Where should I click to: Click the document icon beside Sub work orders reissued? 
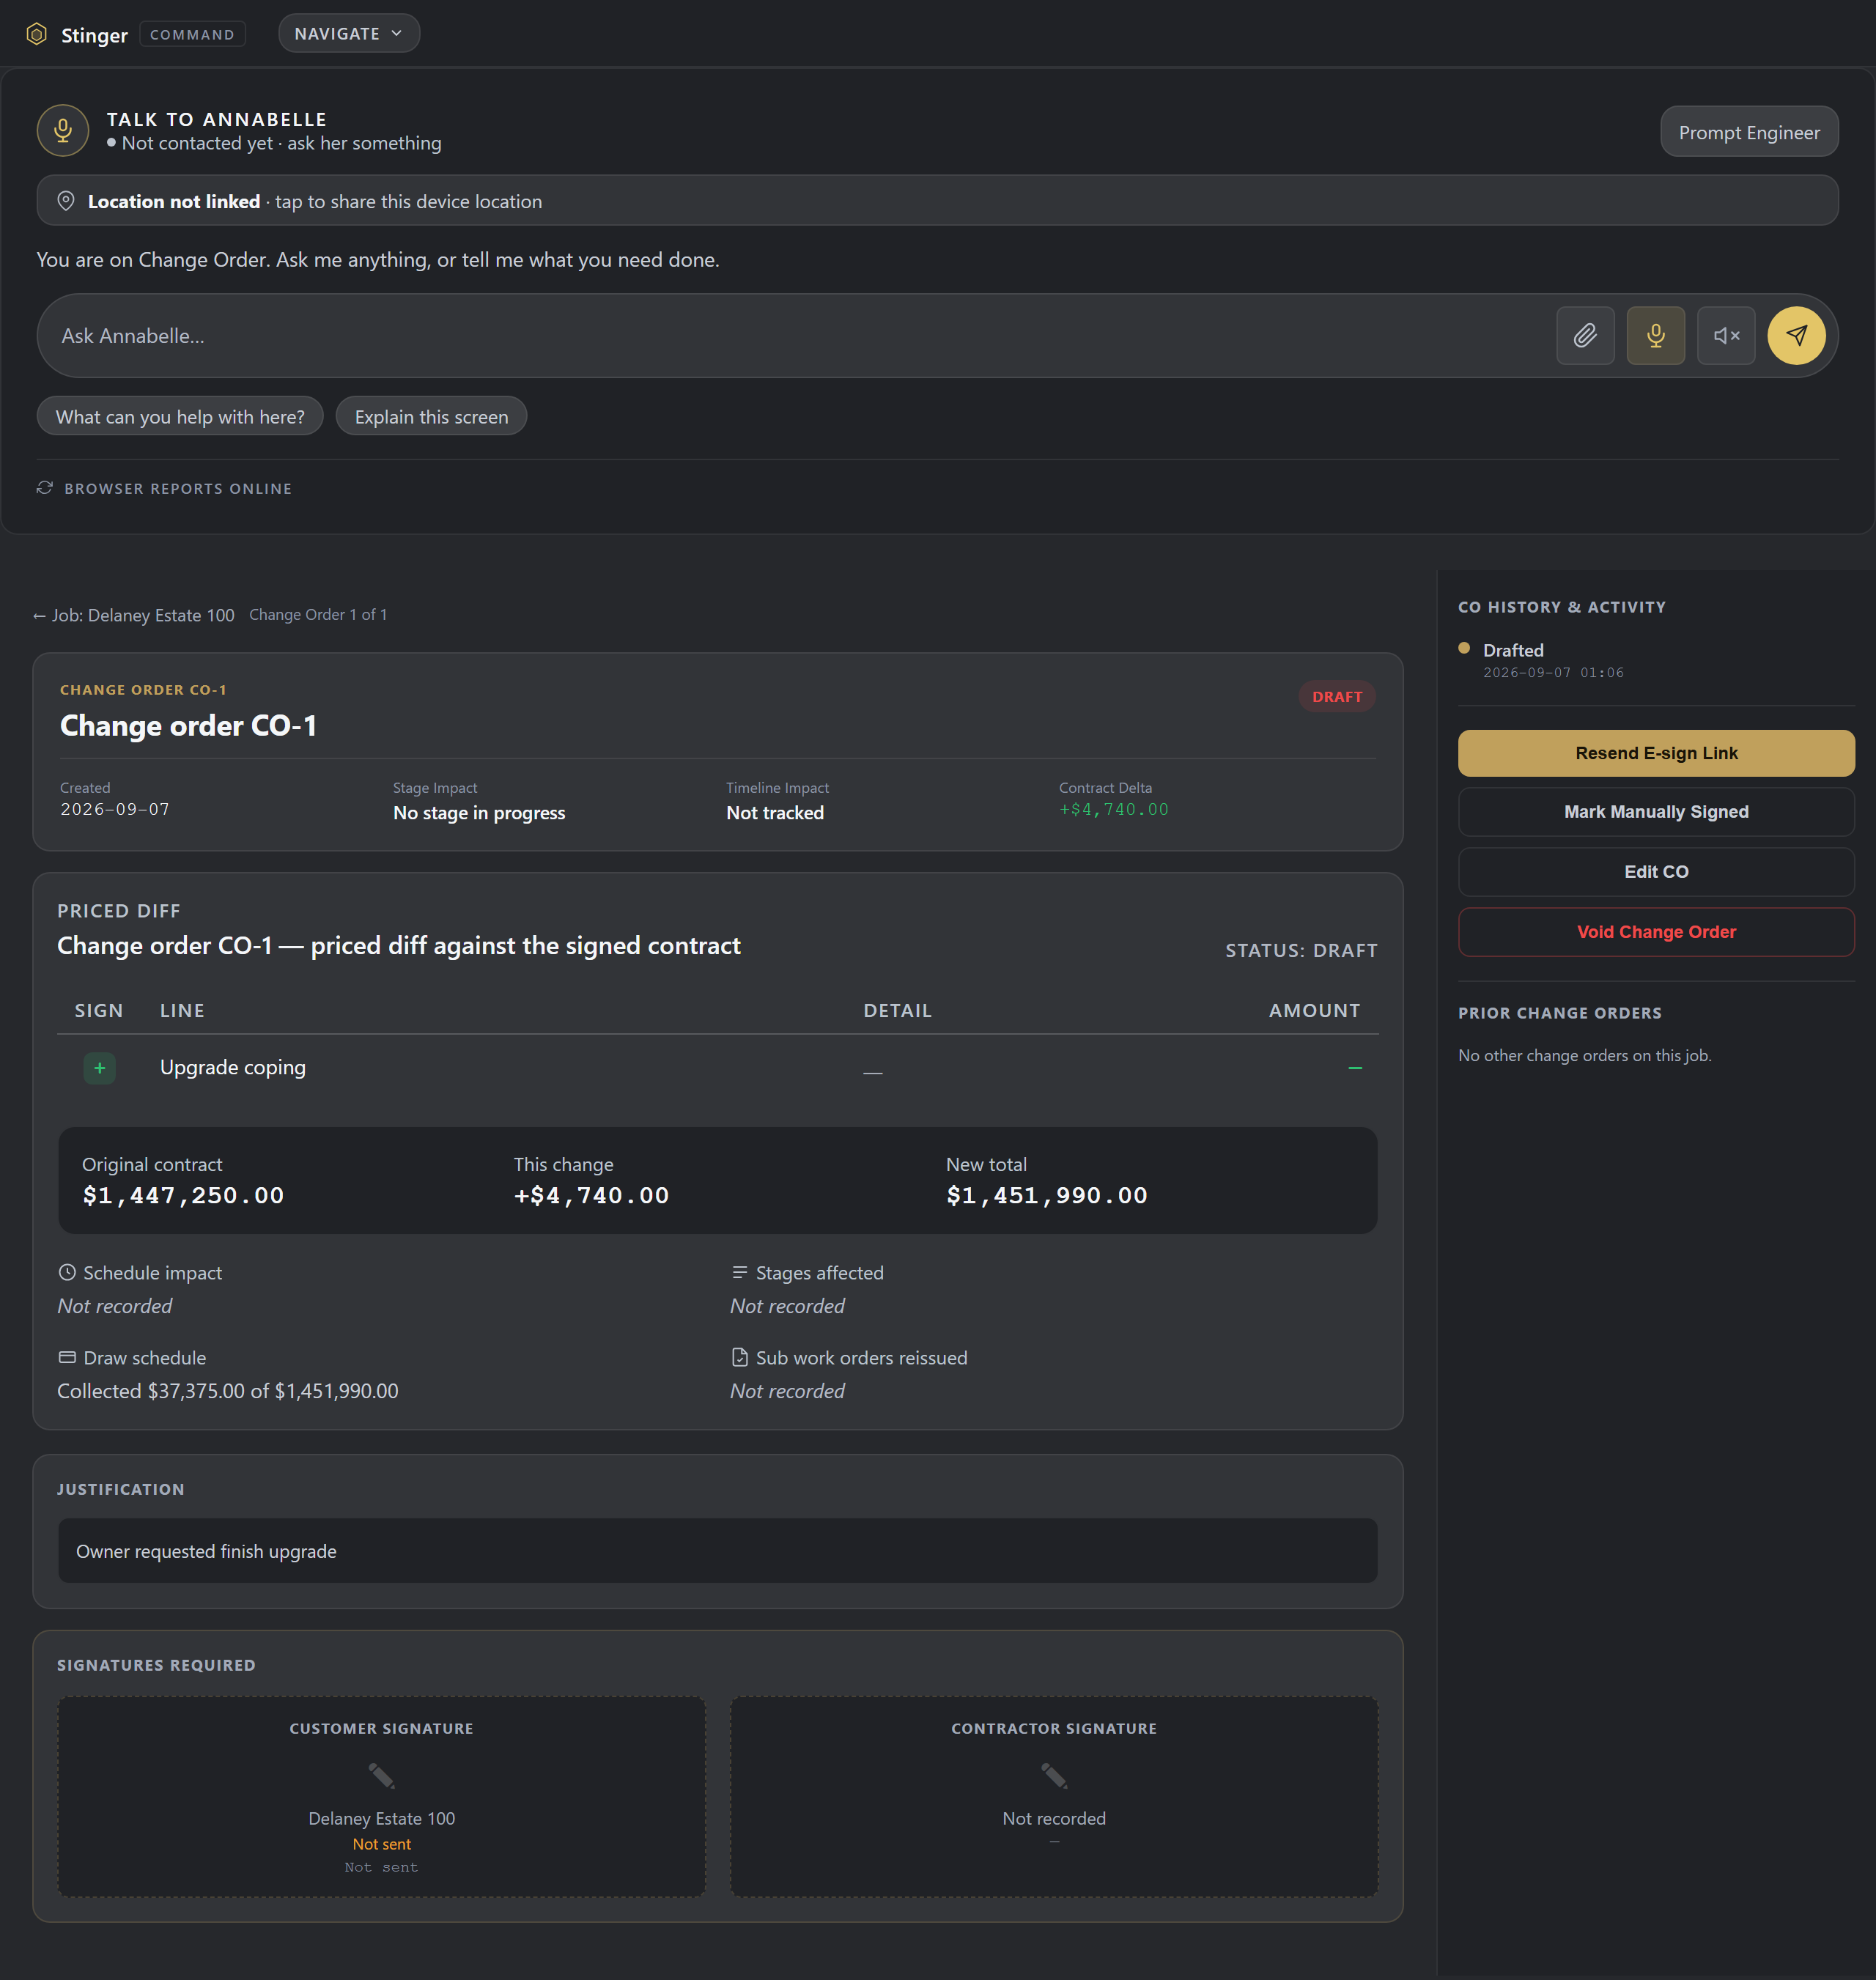tap(740, 1357)
